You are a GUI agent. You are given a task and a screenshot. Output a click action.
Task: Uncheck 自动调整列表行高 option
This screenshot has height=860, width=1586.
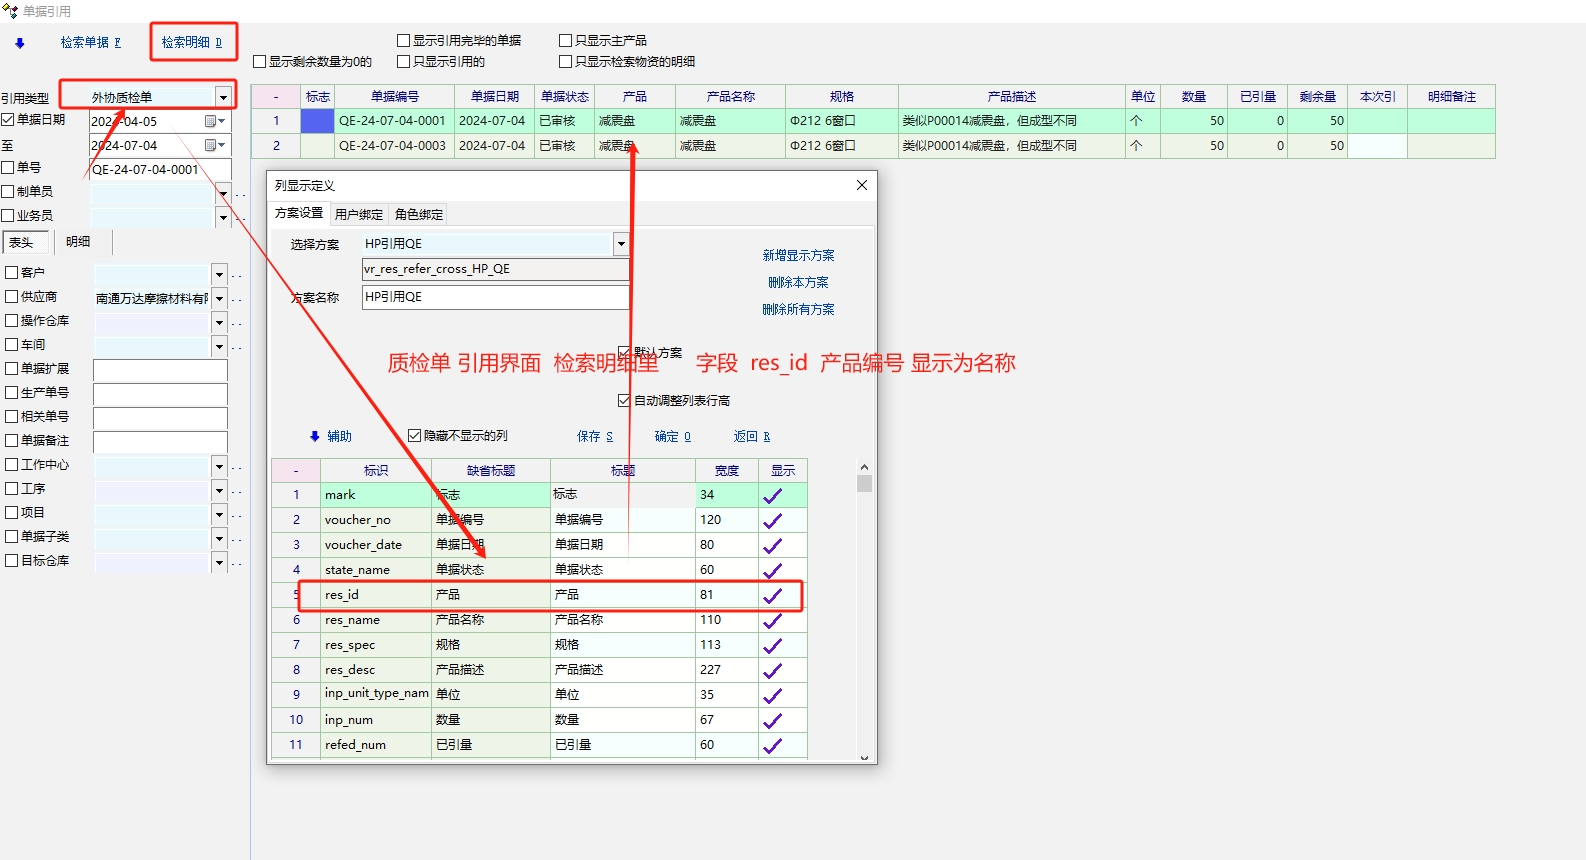click(x=625, y=401)
